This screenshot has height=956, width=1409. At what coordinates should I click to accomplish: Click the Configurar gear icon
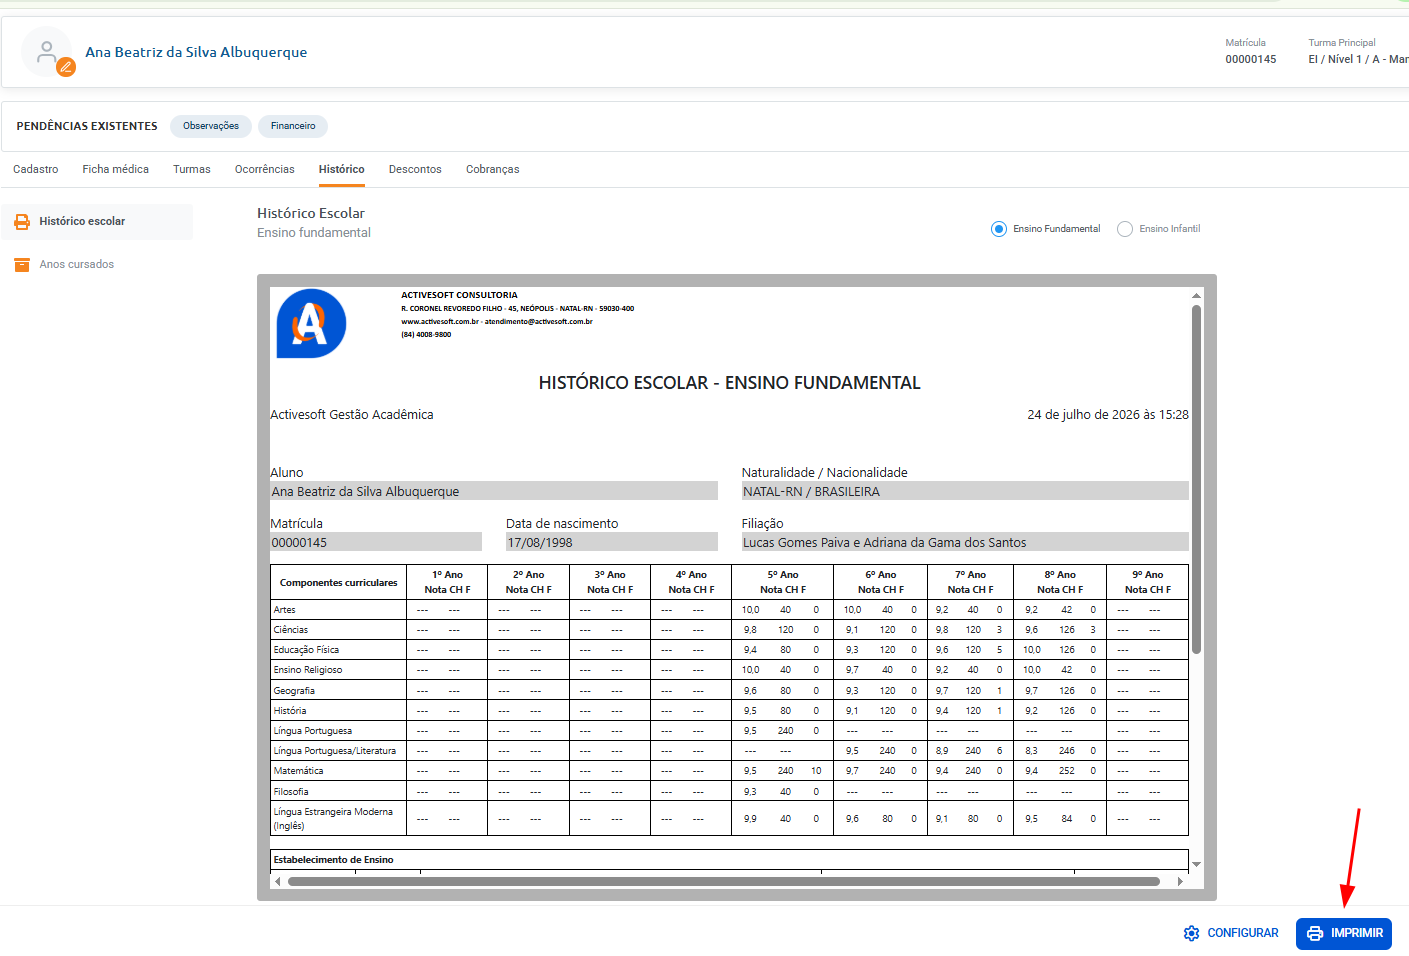pyautogui.click(x=1191, y=933)
